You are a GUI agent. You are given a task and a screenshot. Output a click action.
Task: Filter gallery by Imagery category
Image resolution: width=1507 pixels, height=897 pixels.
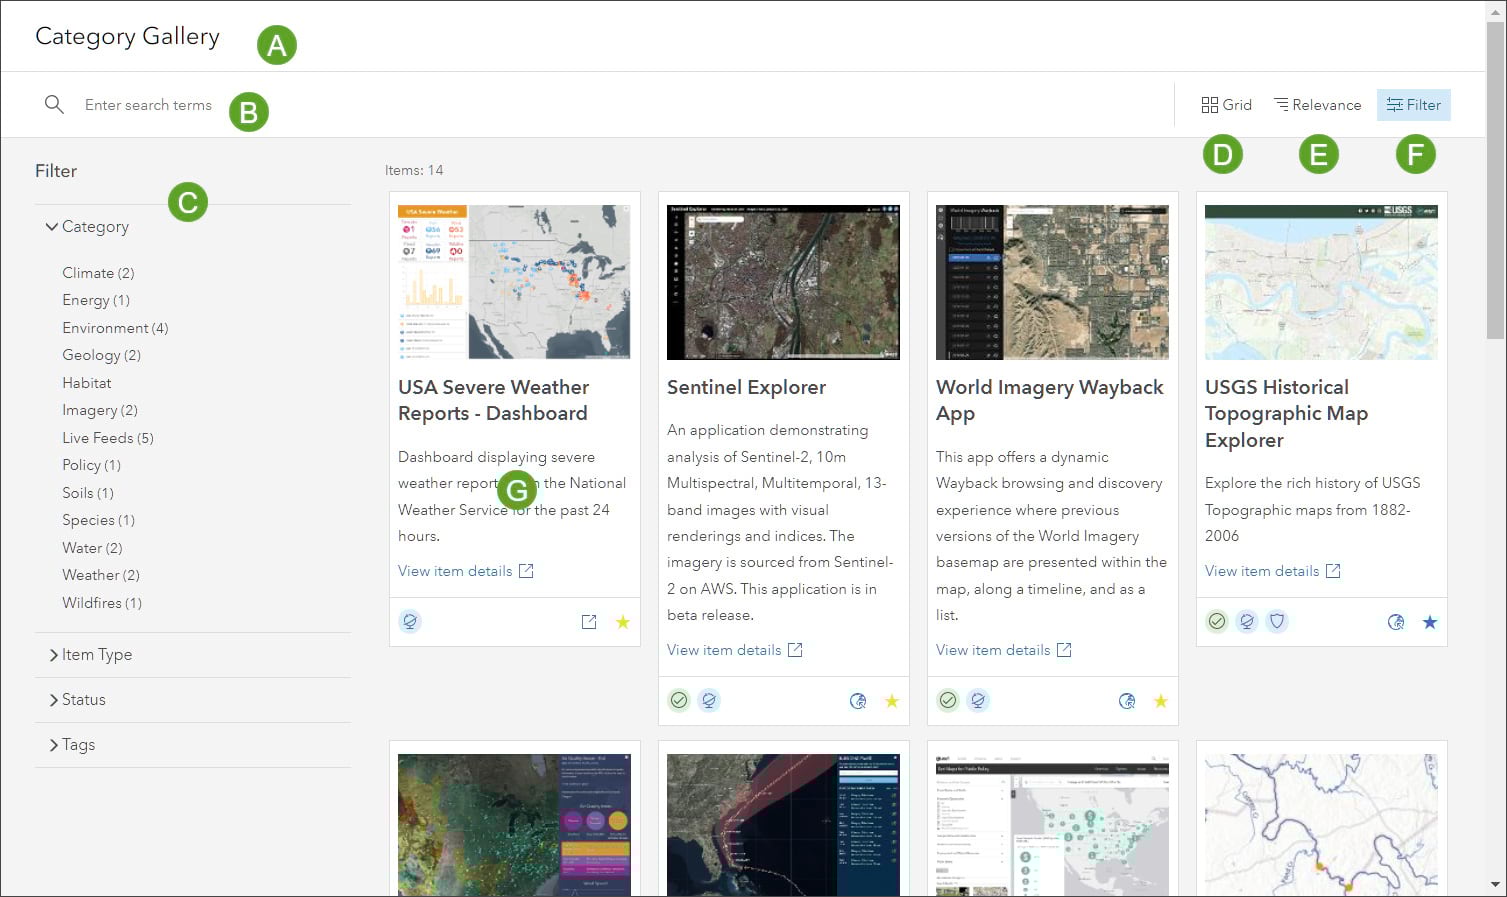pyautogui.click(x=100, y=410)
